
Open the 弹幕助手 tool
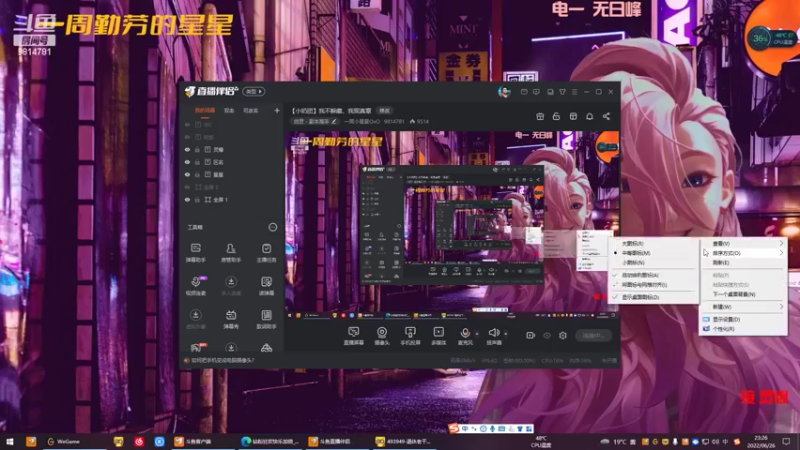195,253
